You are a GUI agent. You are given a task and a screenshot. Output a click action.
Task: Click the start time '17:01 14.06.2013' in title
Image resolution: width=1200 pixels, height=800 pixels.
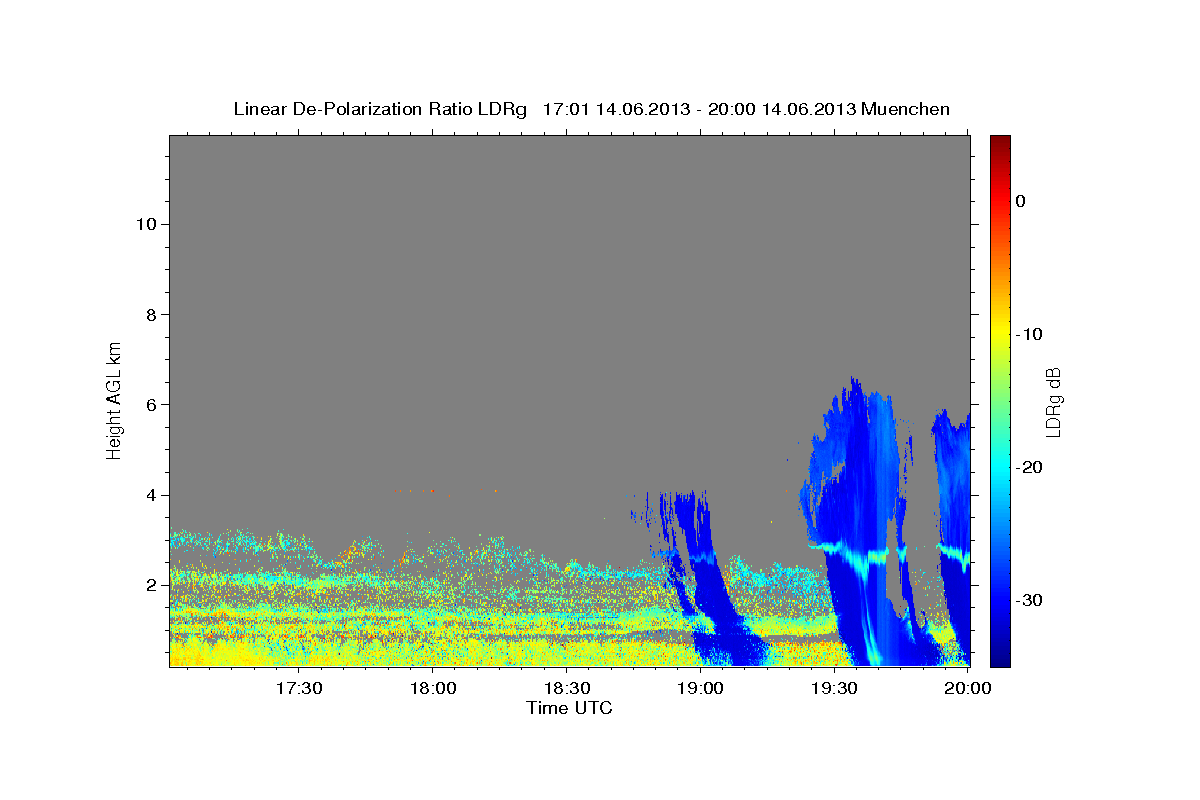pyautogui.click(x=616, y=109)
